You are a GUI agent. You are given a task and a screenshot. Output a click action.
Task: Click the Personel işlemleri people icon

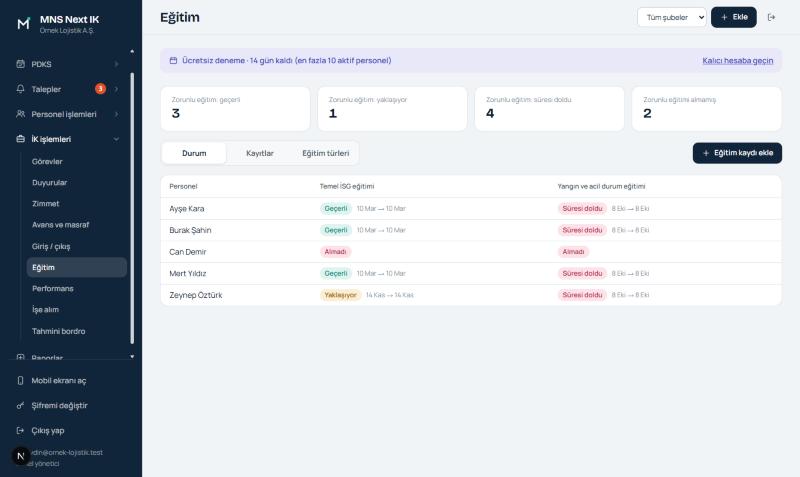click(20, 114)
